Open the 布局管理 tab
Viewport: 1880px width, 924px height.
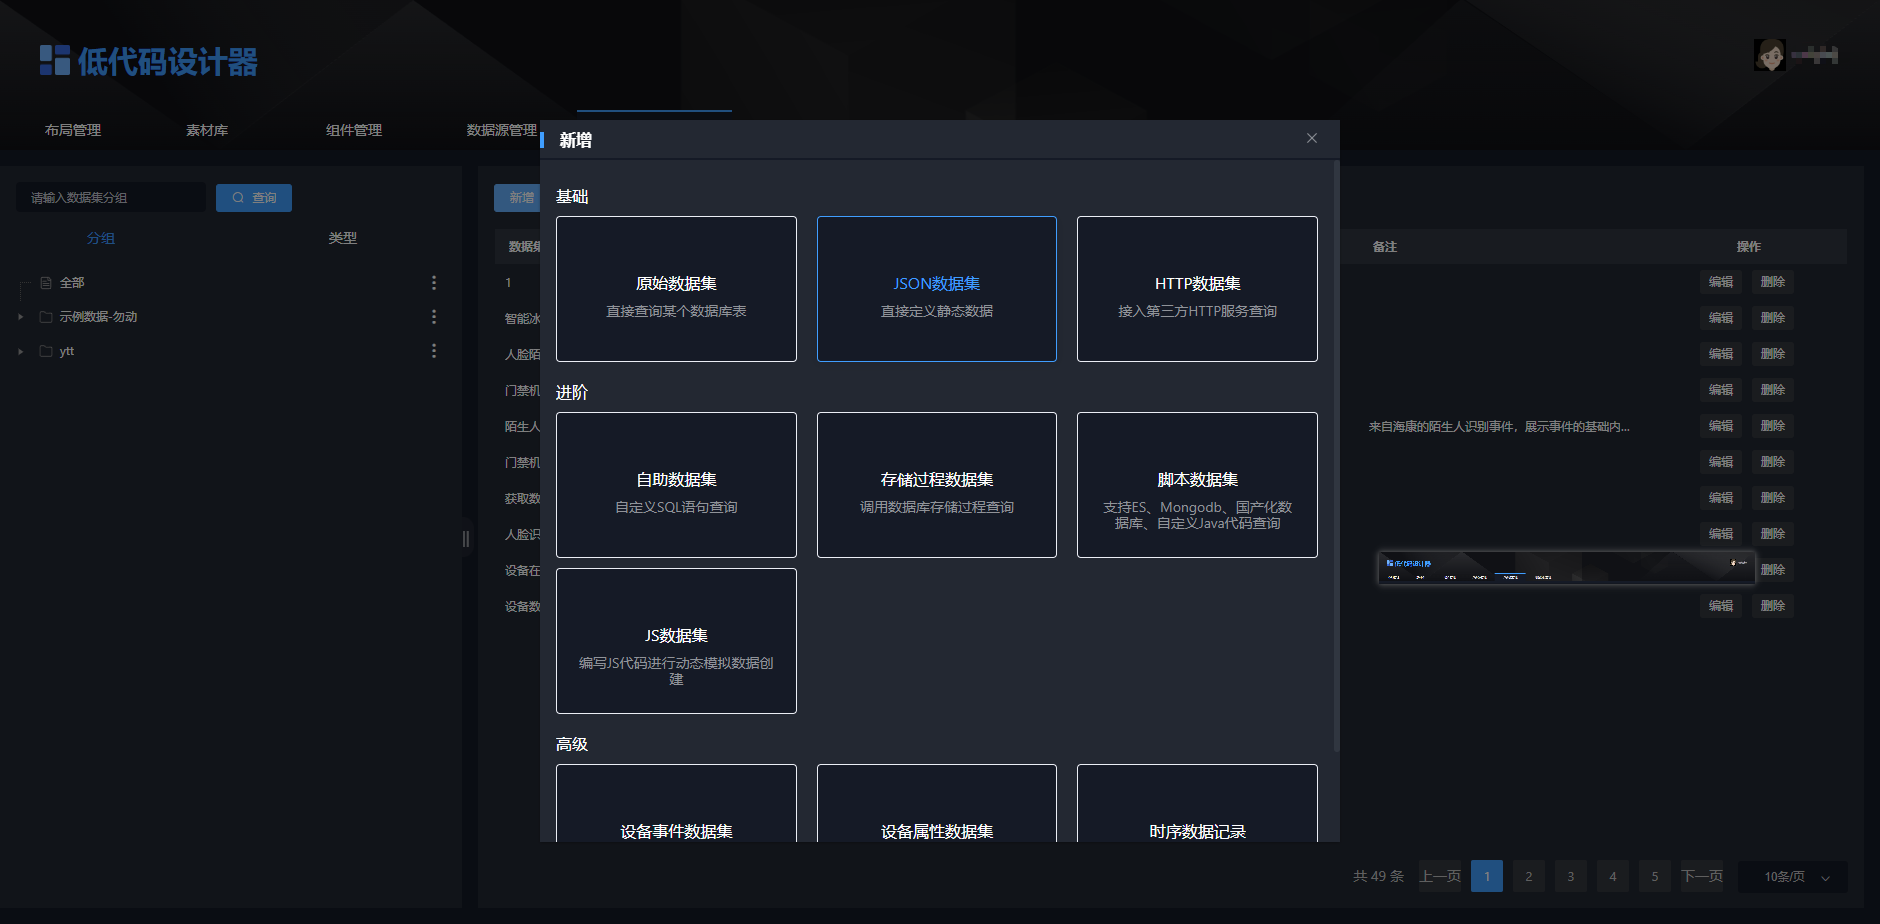click(73, 130)
